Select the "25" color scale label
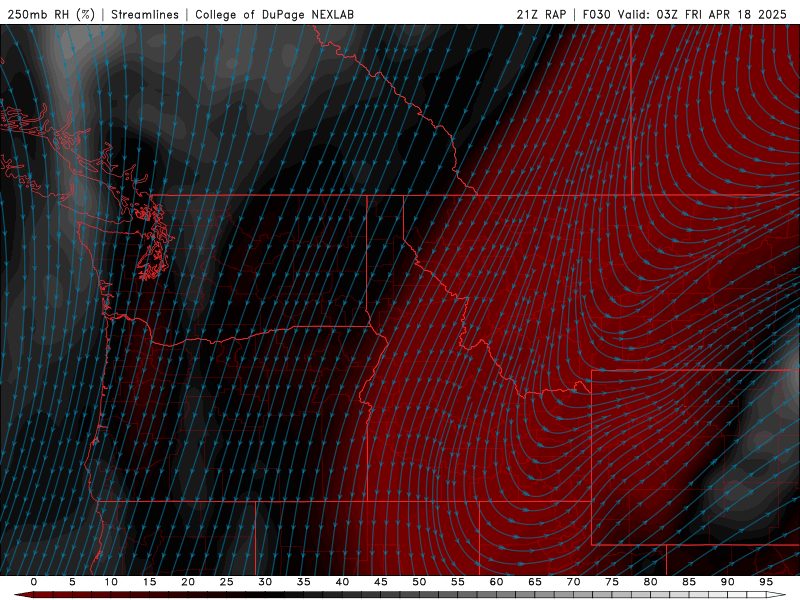The height and width of the screenshot is (600, 800). click(226, 582)
